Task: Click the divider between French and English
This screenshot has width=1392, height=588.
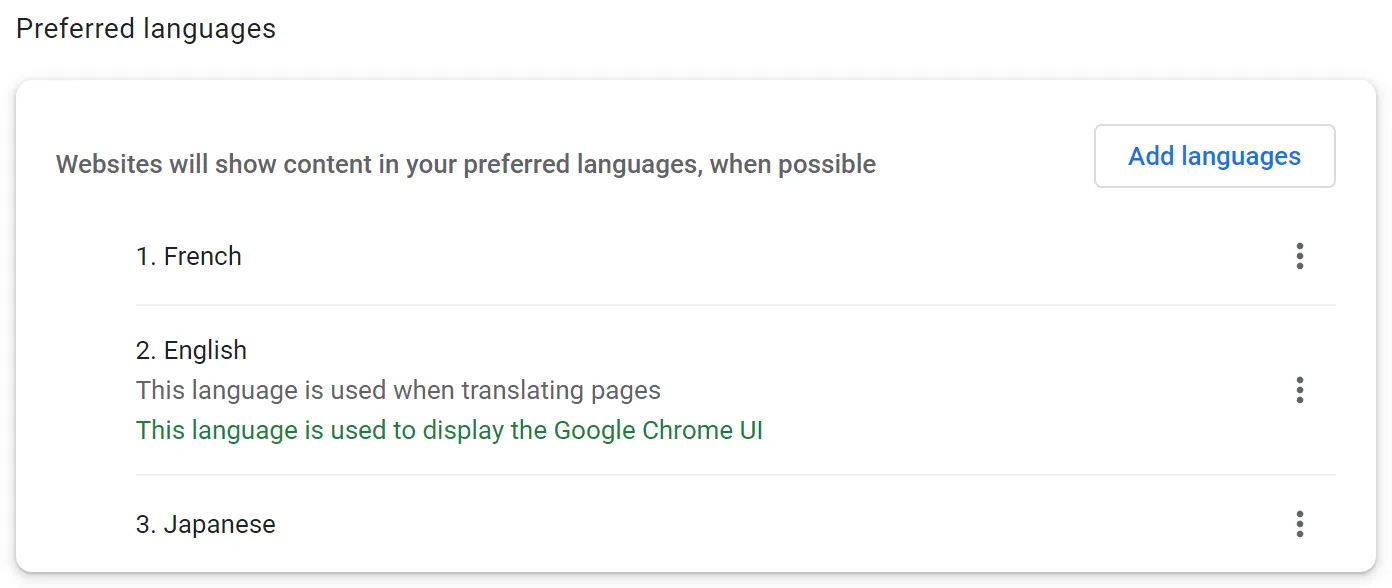Action: click(735, 305)
